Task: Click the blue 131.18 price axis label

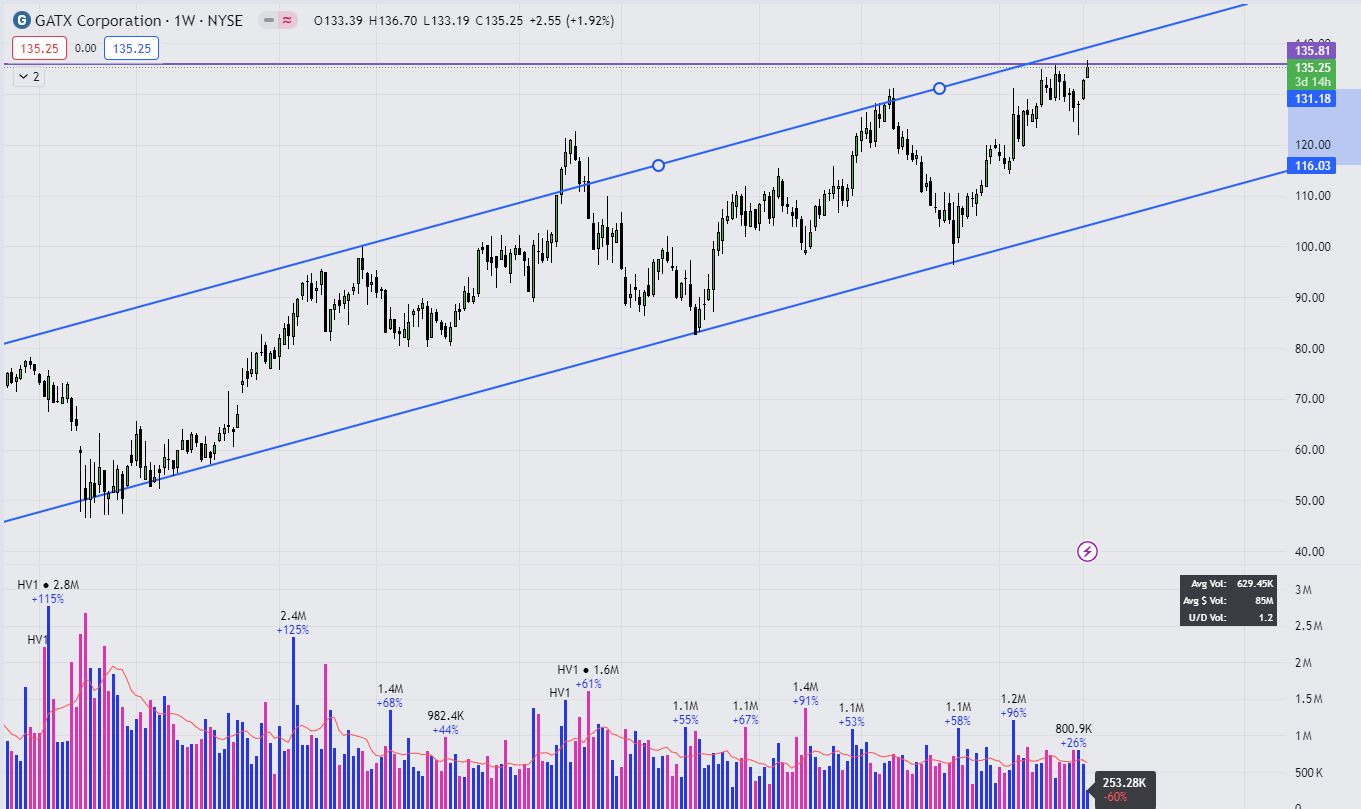Action: 1311,99
